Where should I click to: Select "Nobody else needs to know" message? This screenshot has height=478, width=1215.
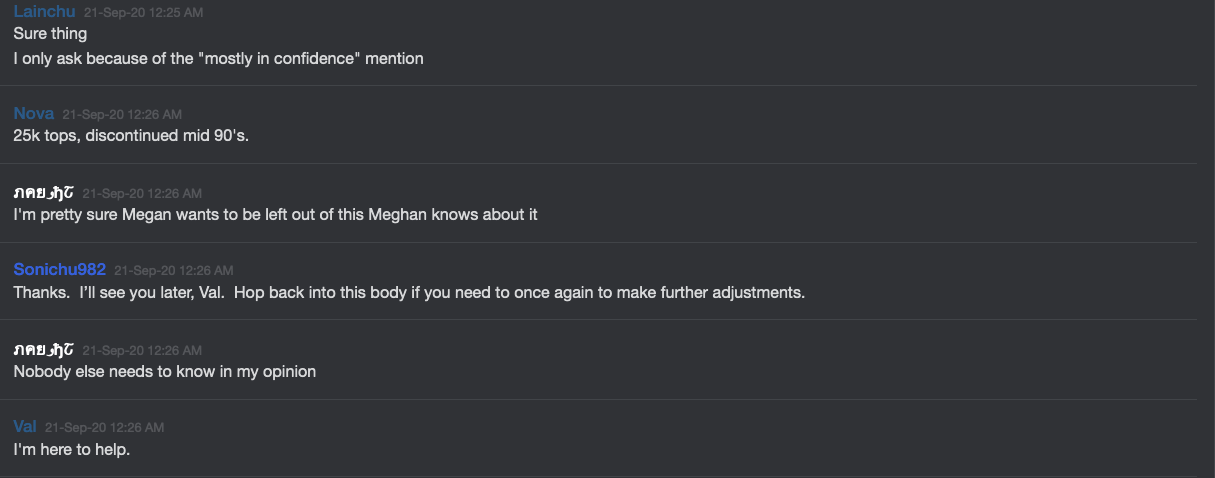(164, 372)
